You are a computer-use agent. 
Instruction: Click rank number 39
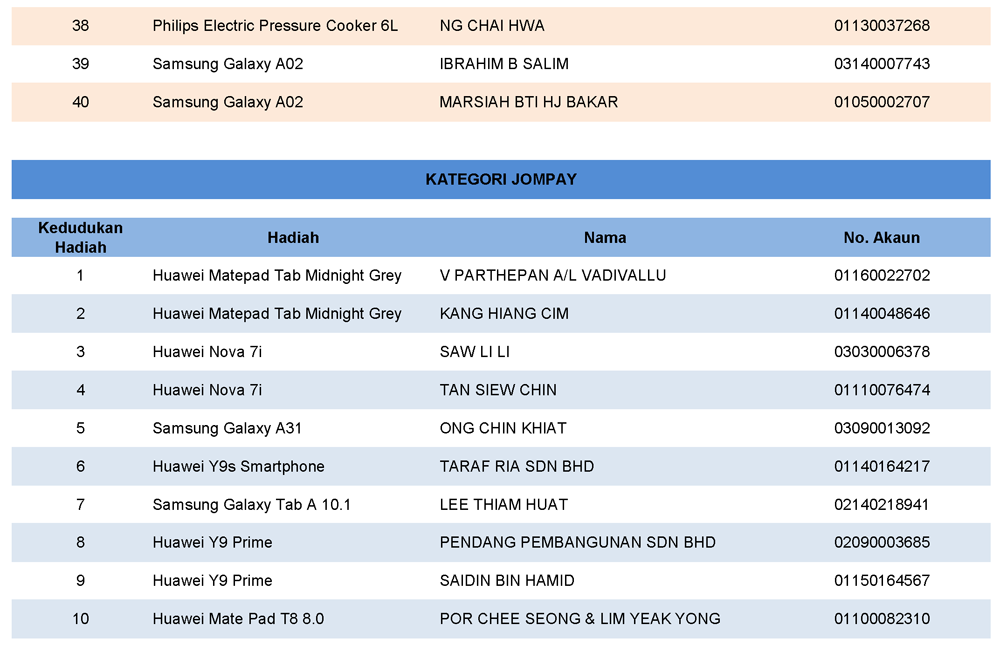80,64
